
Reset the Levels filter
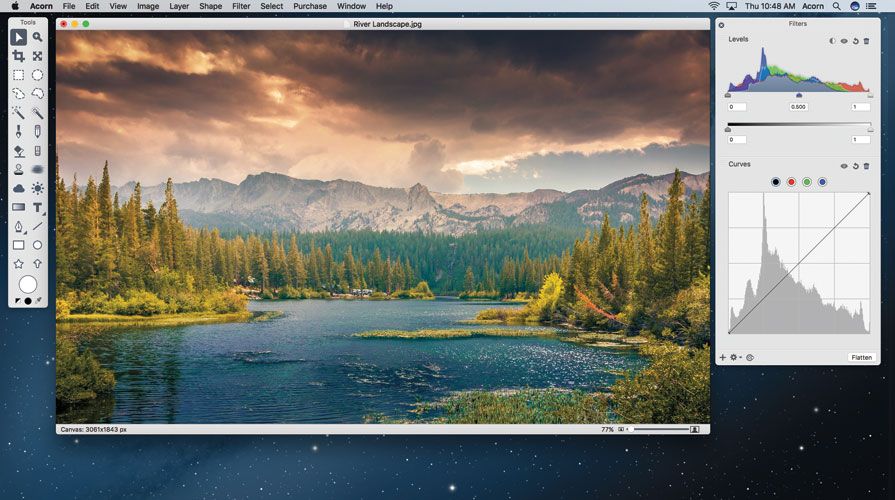point(856,41)
